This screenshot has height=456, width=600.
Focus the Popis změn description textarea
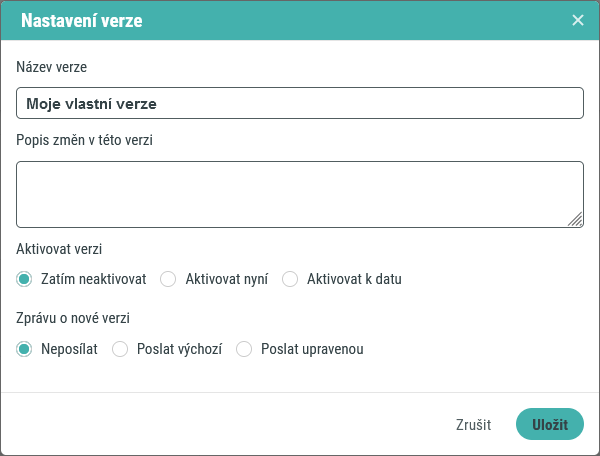click(x=299, y=194)
